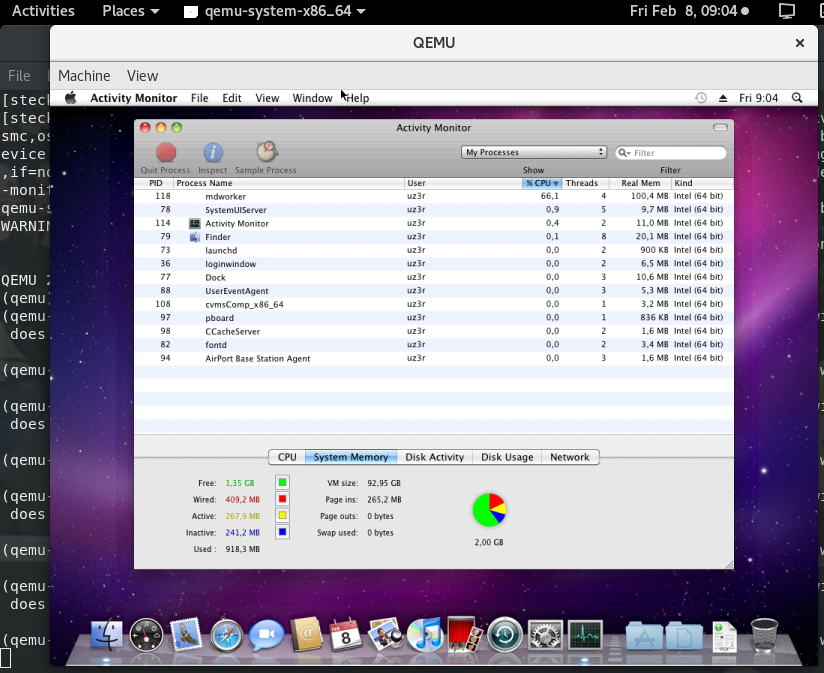Launch iTunes from the Dock
This screenshot has height=673, width=824.
pyautogui.click(x=425, y=635)
